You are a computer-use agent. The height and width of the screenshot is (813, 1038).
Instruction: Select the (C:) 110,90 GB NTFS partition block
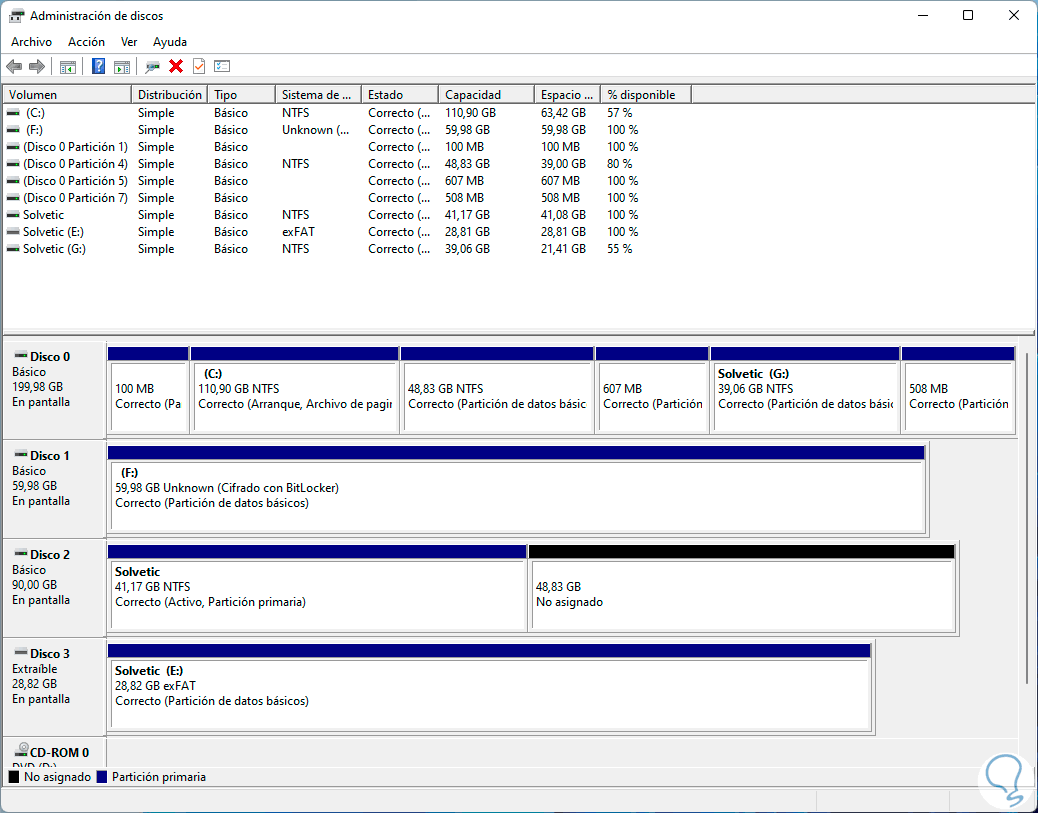[295, 391]
